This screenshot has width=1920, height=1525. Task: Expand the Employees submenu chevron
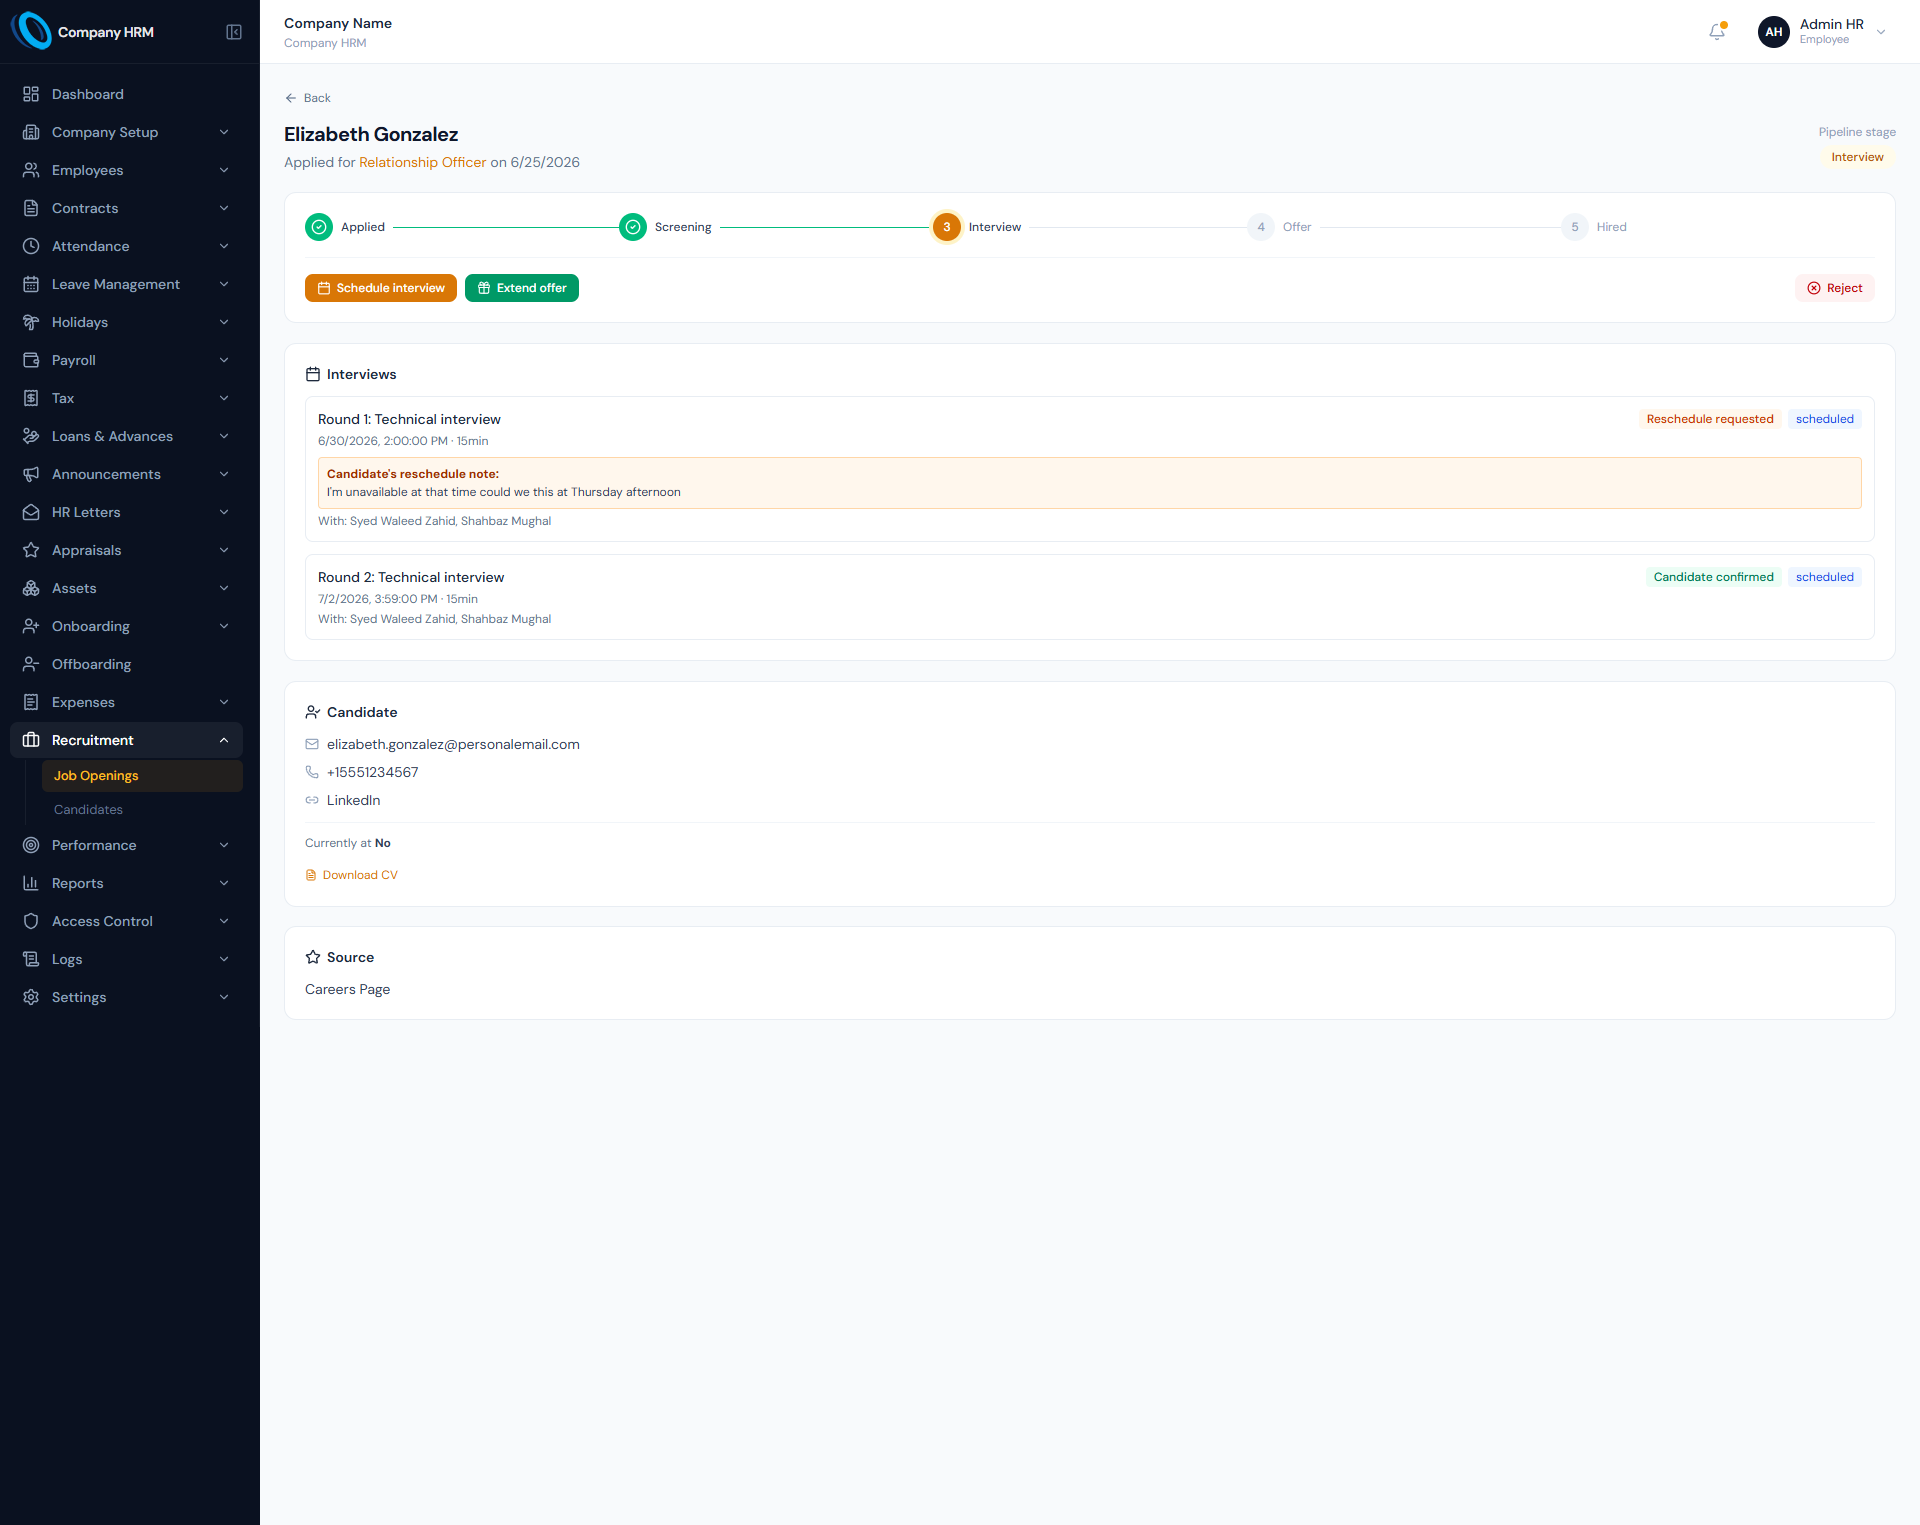click(224, 170)
